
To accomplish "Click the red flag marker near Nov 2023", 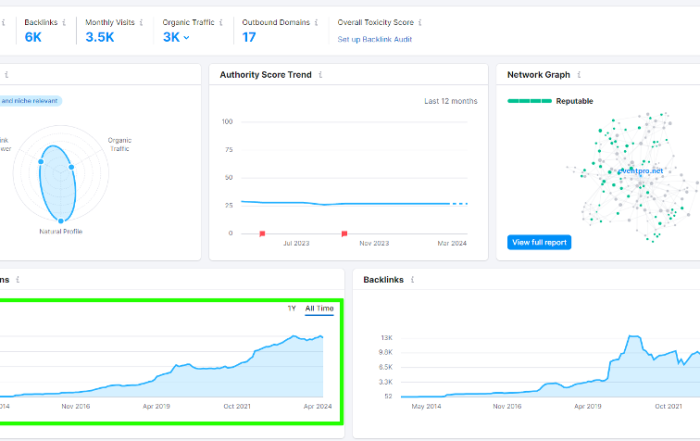I will [344, 233].
